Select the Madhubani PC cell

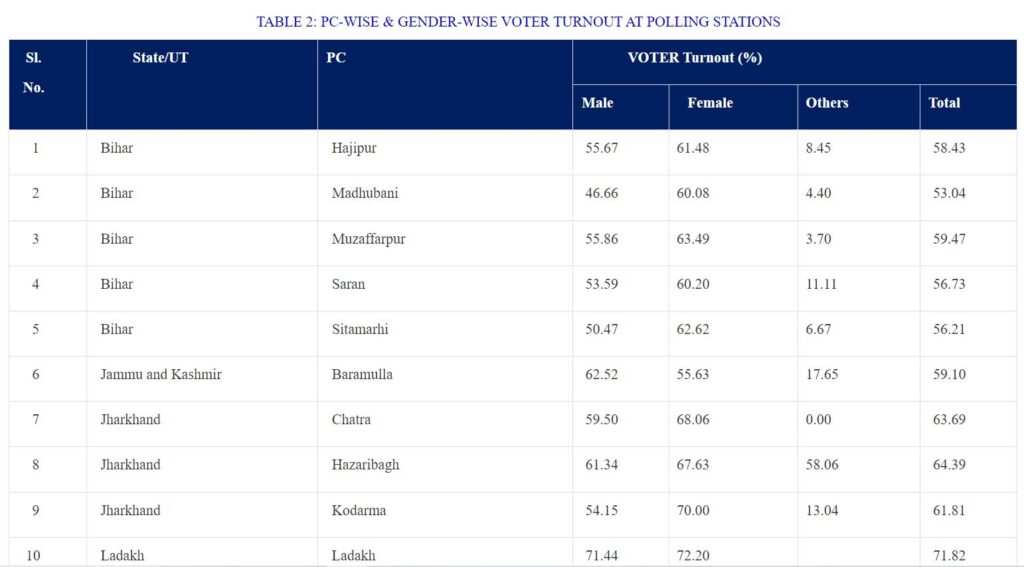coord(364,193)
